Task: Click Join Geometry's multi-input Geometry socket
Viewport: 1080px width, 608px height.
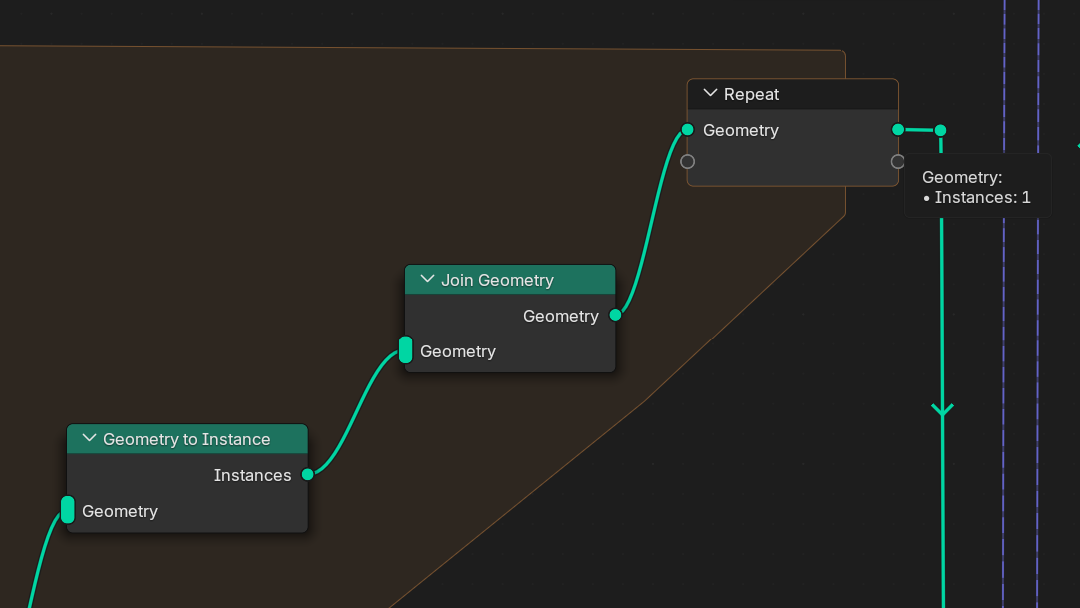Action: tap(406, 350)
